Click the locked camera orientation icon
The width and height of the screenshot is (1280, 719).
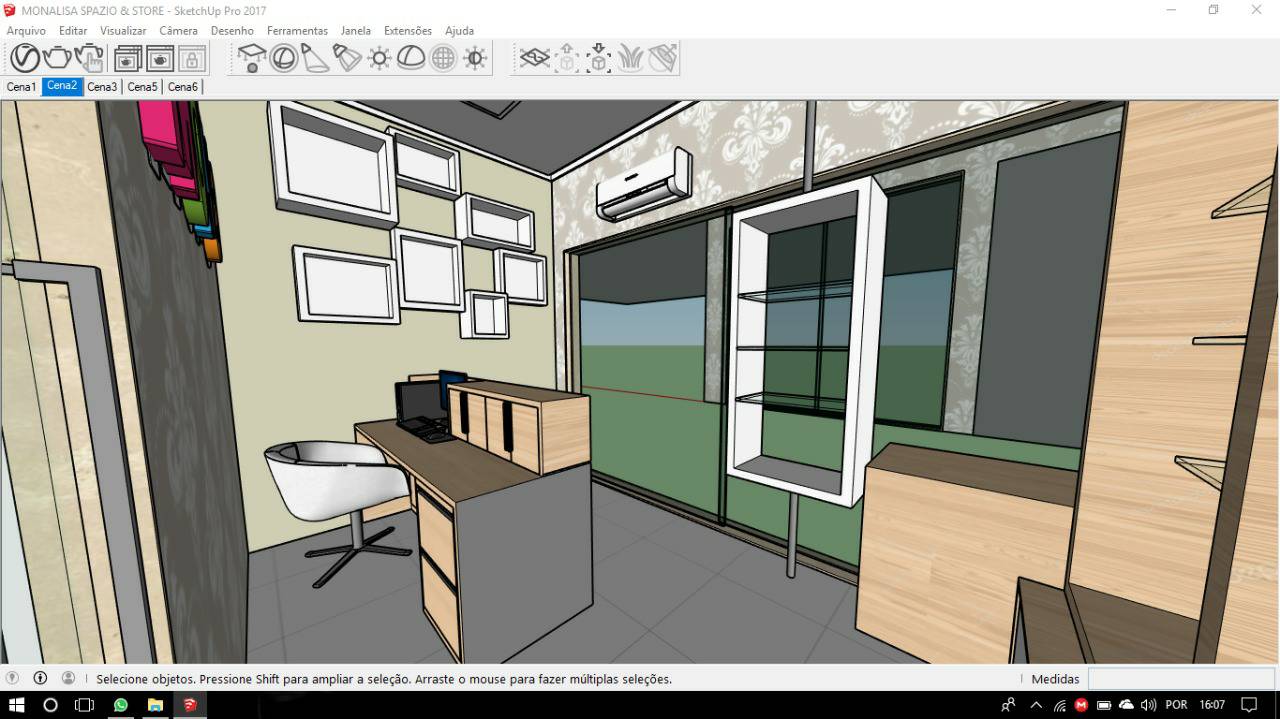coord(192,58)
